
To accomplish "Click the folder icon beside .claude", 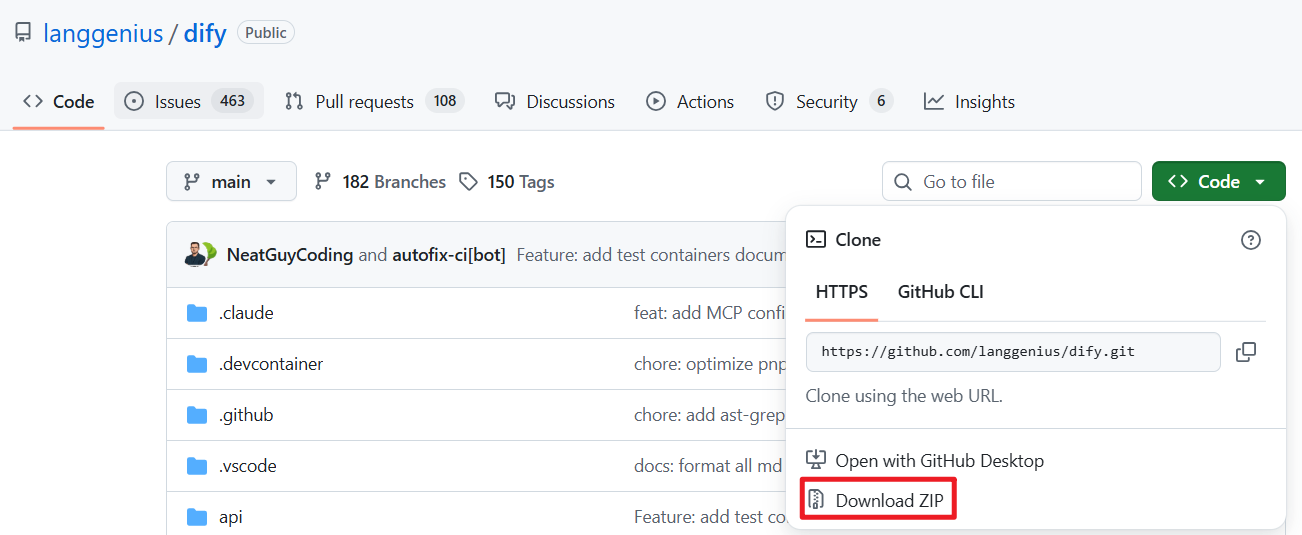I will pos(197,313).
